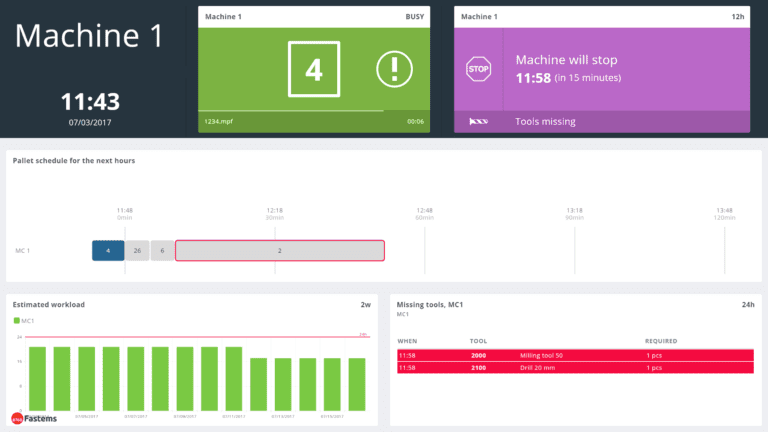Select red-outlined pallet 2 block
The width and height of the screenshot is (768, 432).
(280, 250)
